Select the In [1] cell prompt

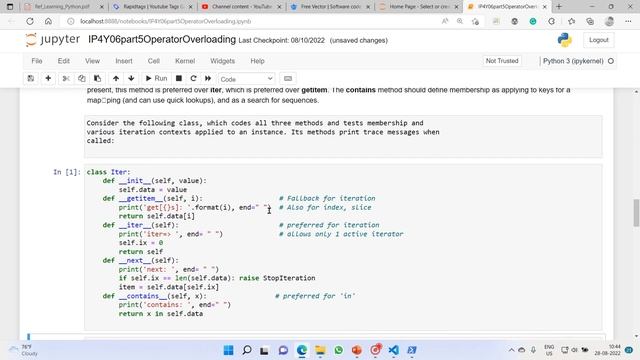(x=67, y=172)
